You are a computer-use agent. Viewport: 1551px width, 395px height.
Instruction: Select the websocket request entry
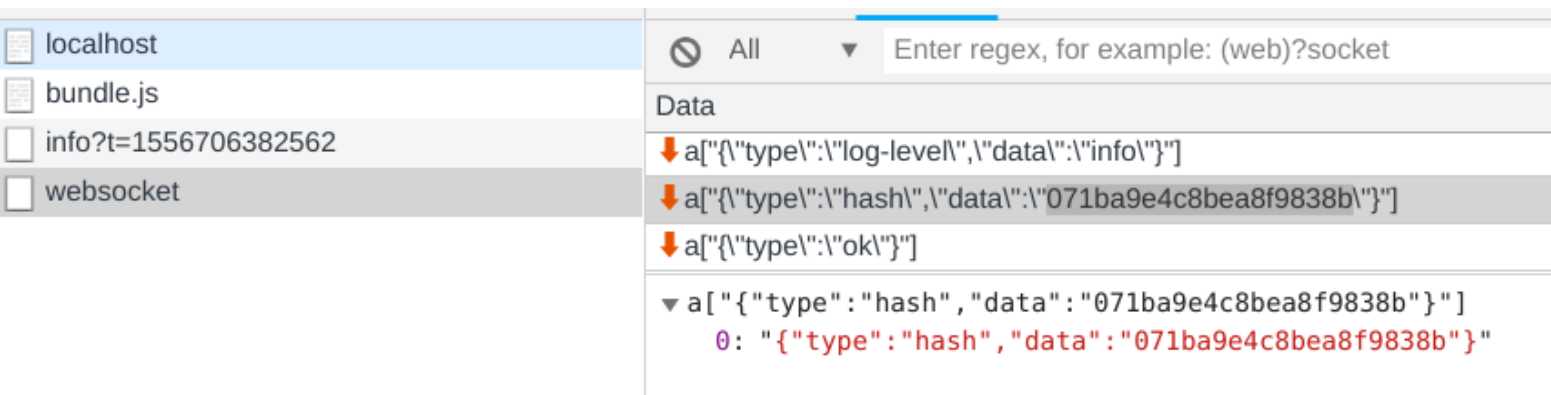click(321, 192)
